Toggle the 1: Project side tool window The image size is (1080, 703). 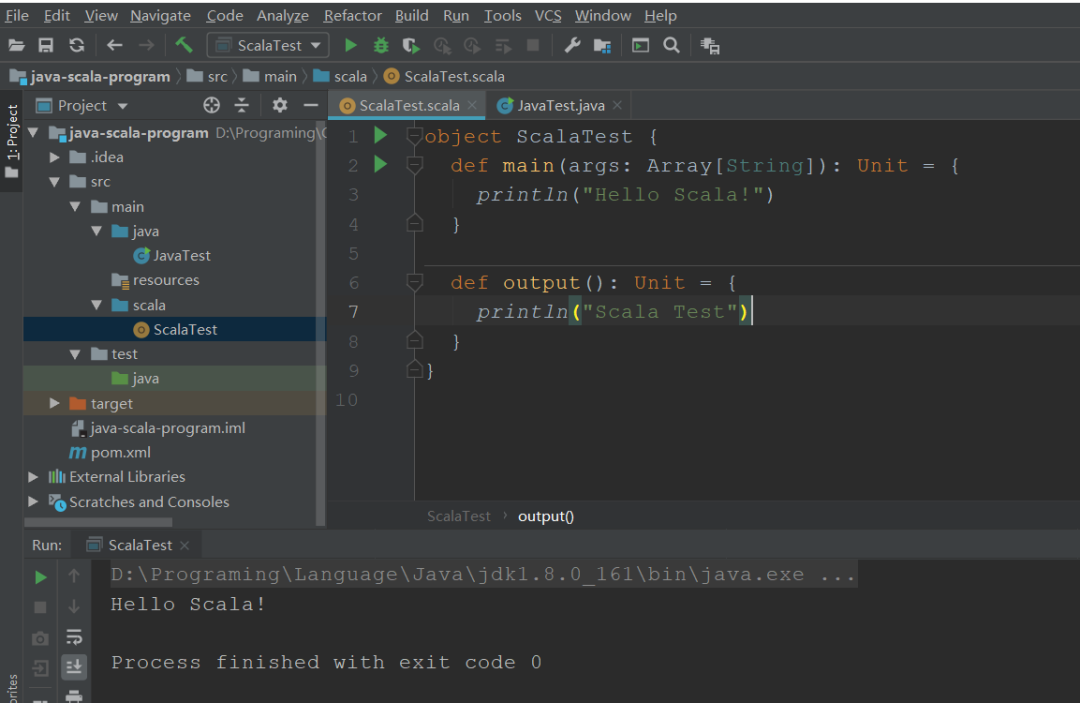(x=12, y=141)
